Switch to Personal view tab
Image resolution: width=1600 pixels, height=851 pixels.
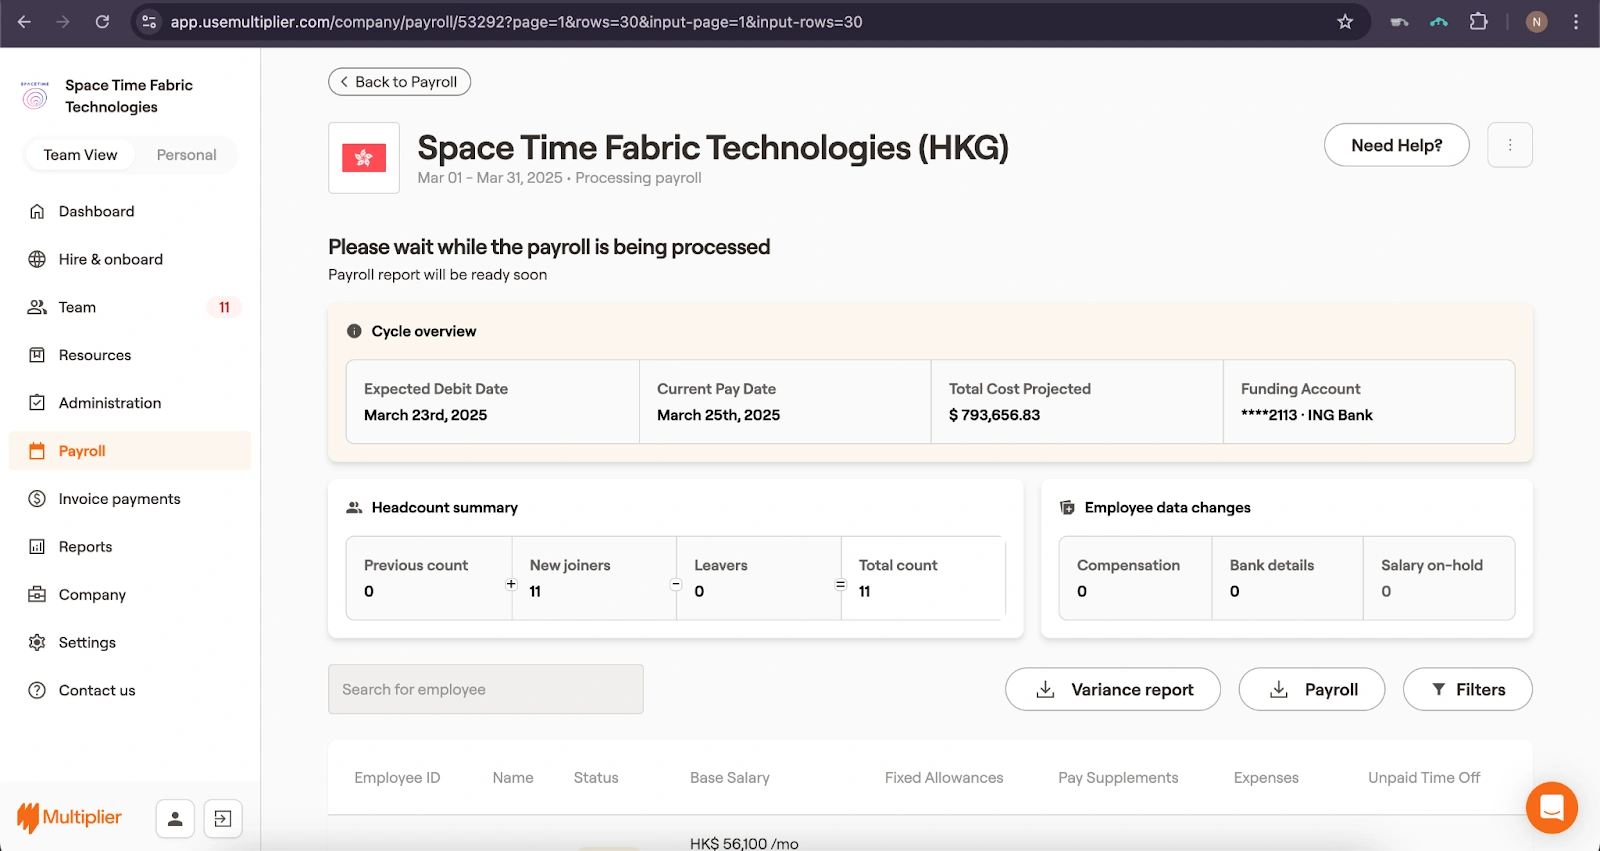pyautogui.click(x=186, y=155)
